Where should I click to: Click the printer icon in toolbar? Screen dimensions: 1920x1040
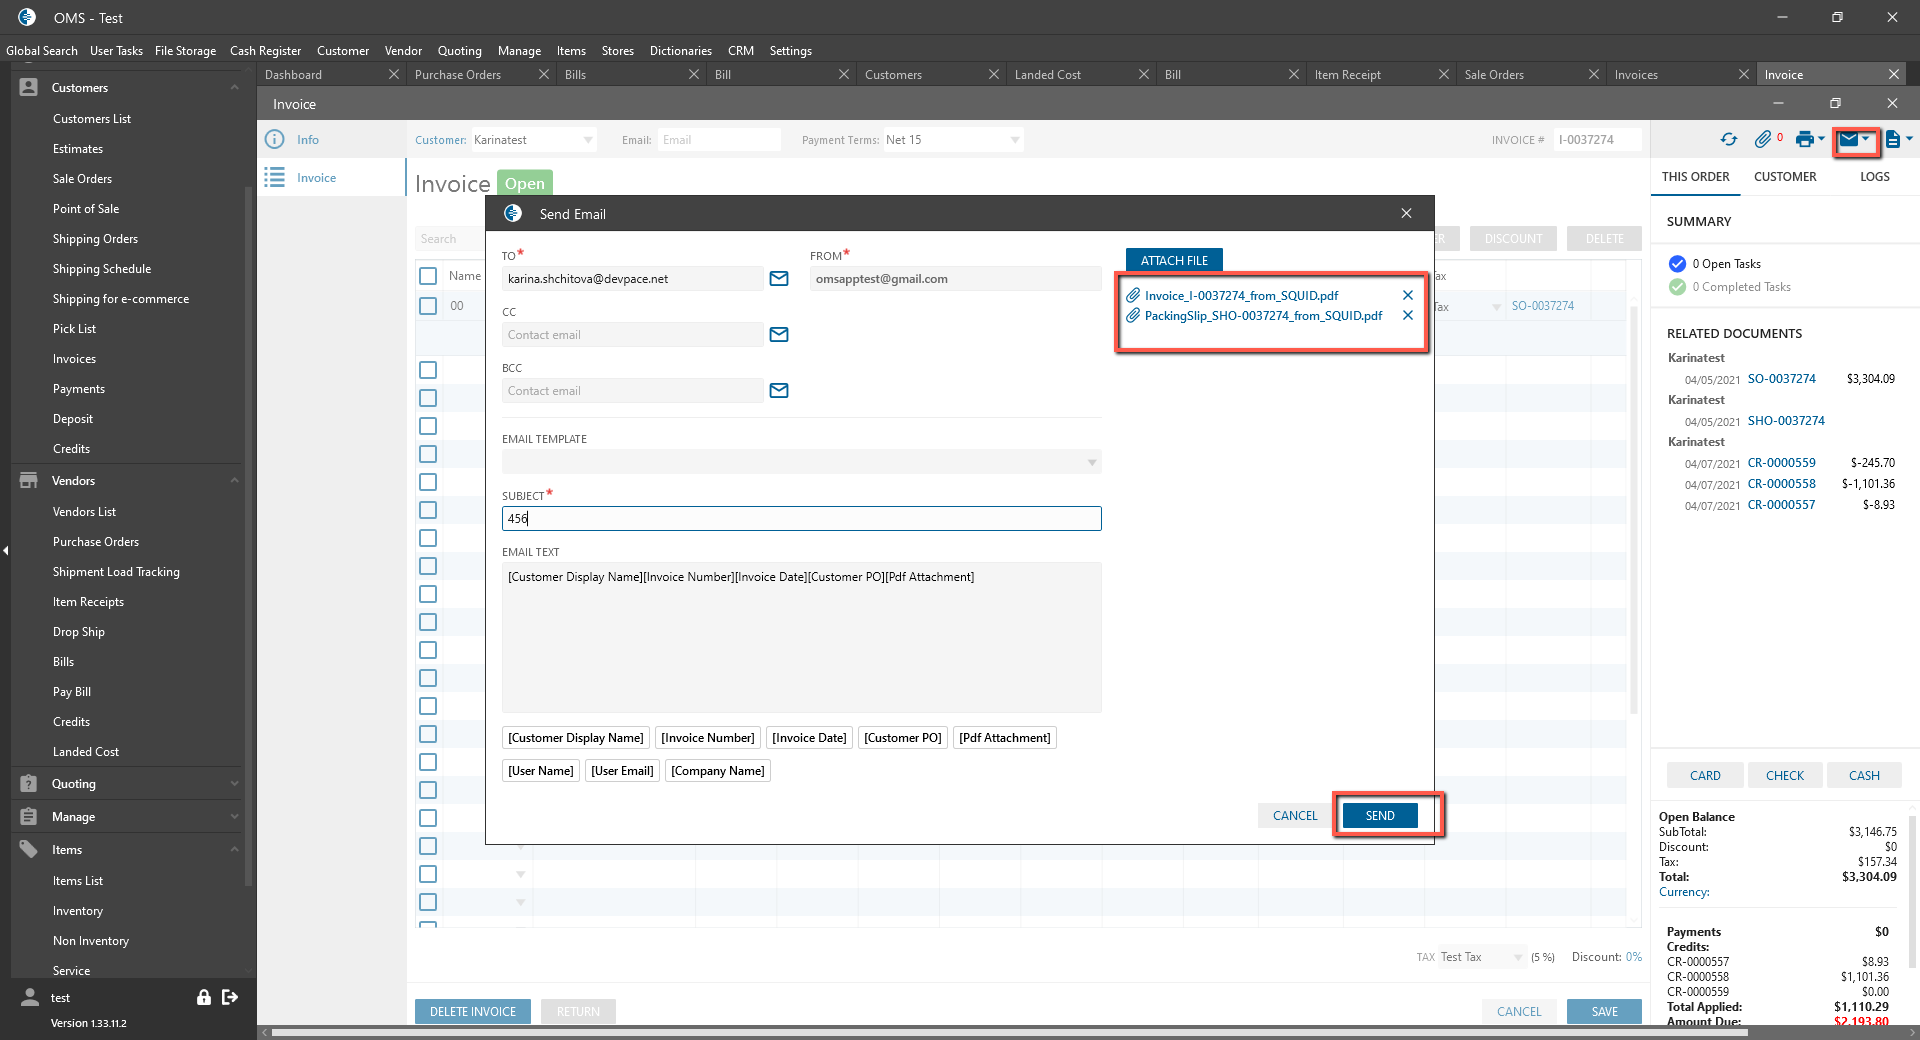coord(1804,140)
